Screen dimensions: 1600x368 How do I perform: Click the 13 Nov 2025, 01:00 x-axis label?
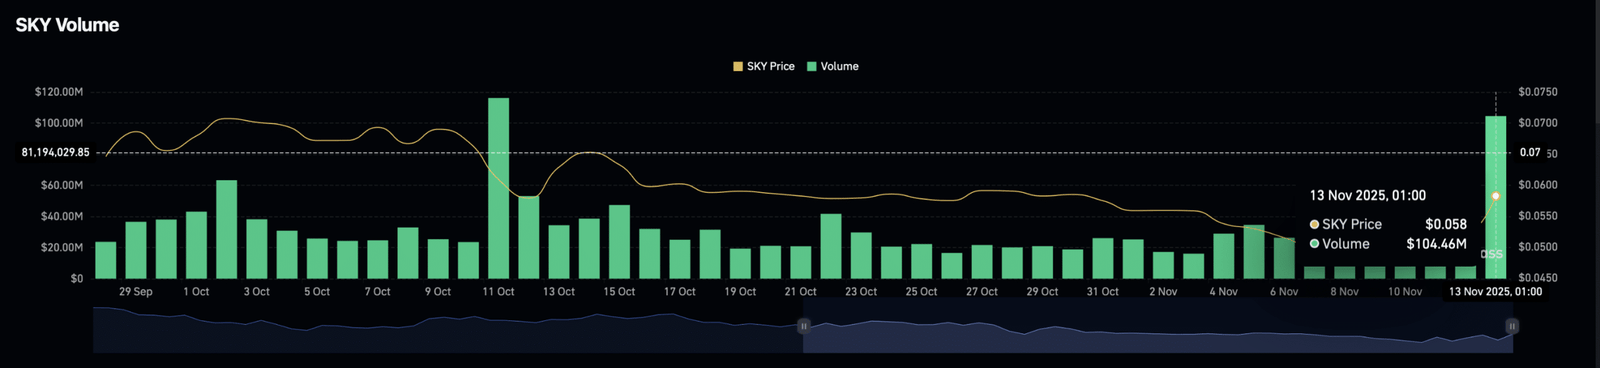(x=1496, y=292)
